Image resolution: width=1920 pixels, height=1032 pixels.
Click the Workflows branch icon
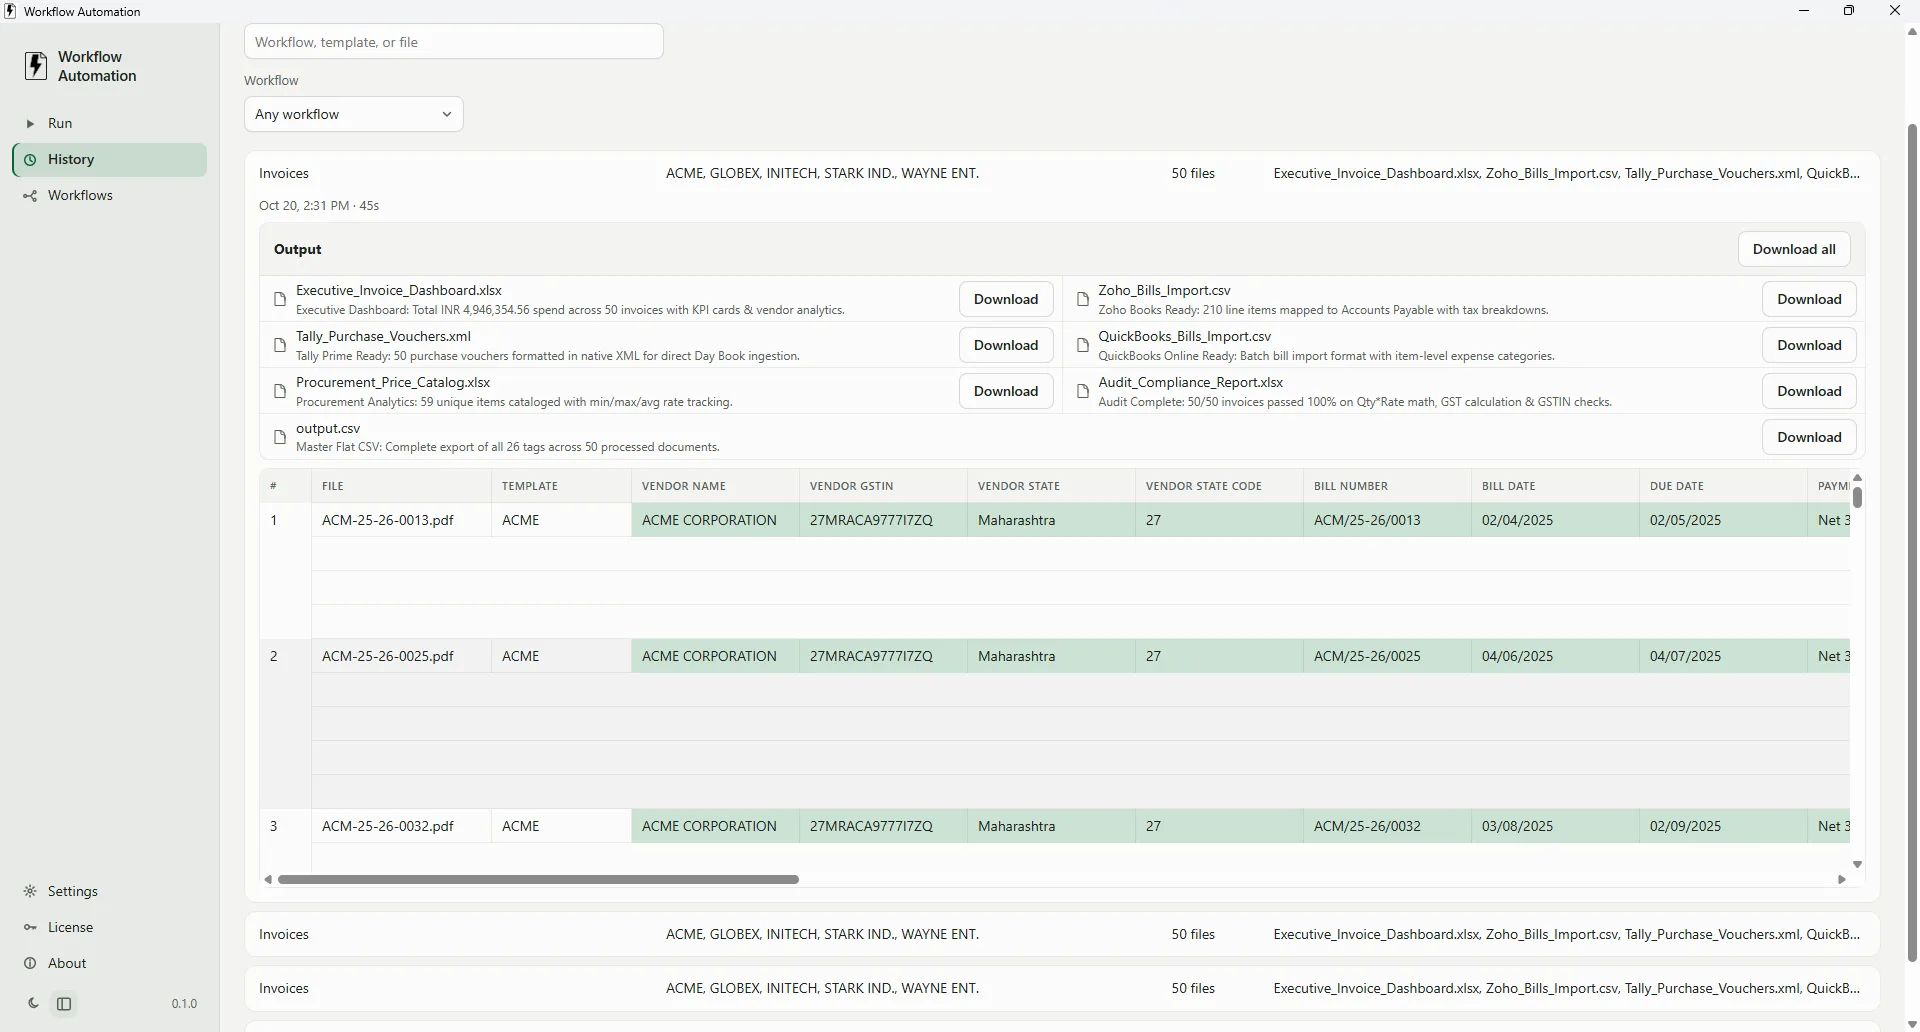click(30, 195)
